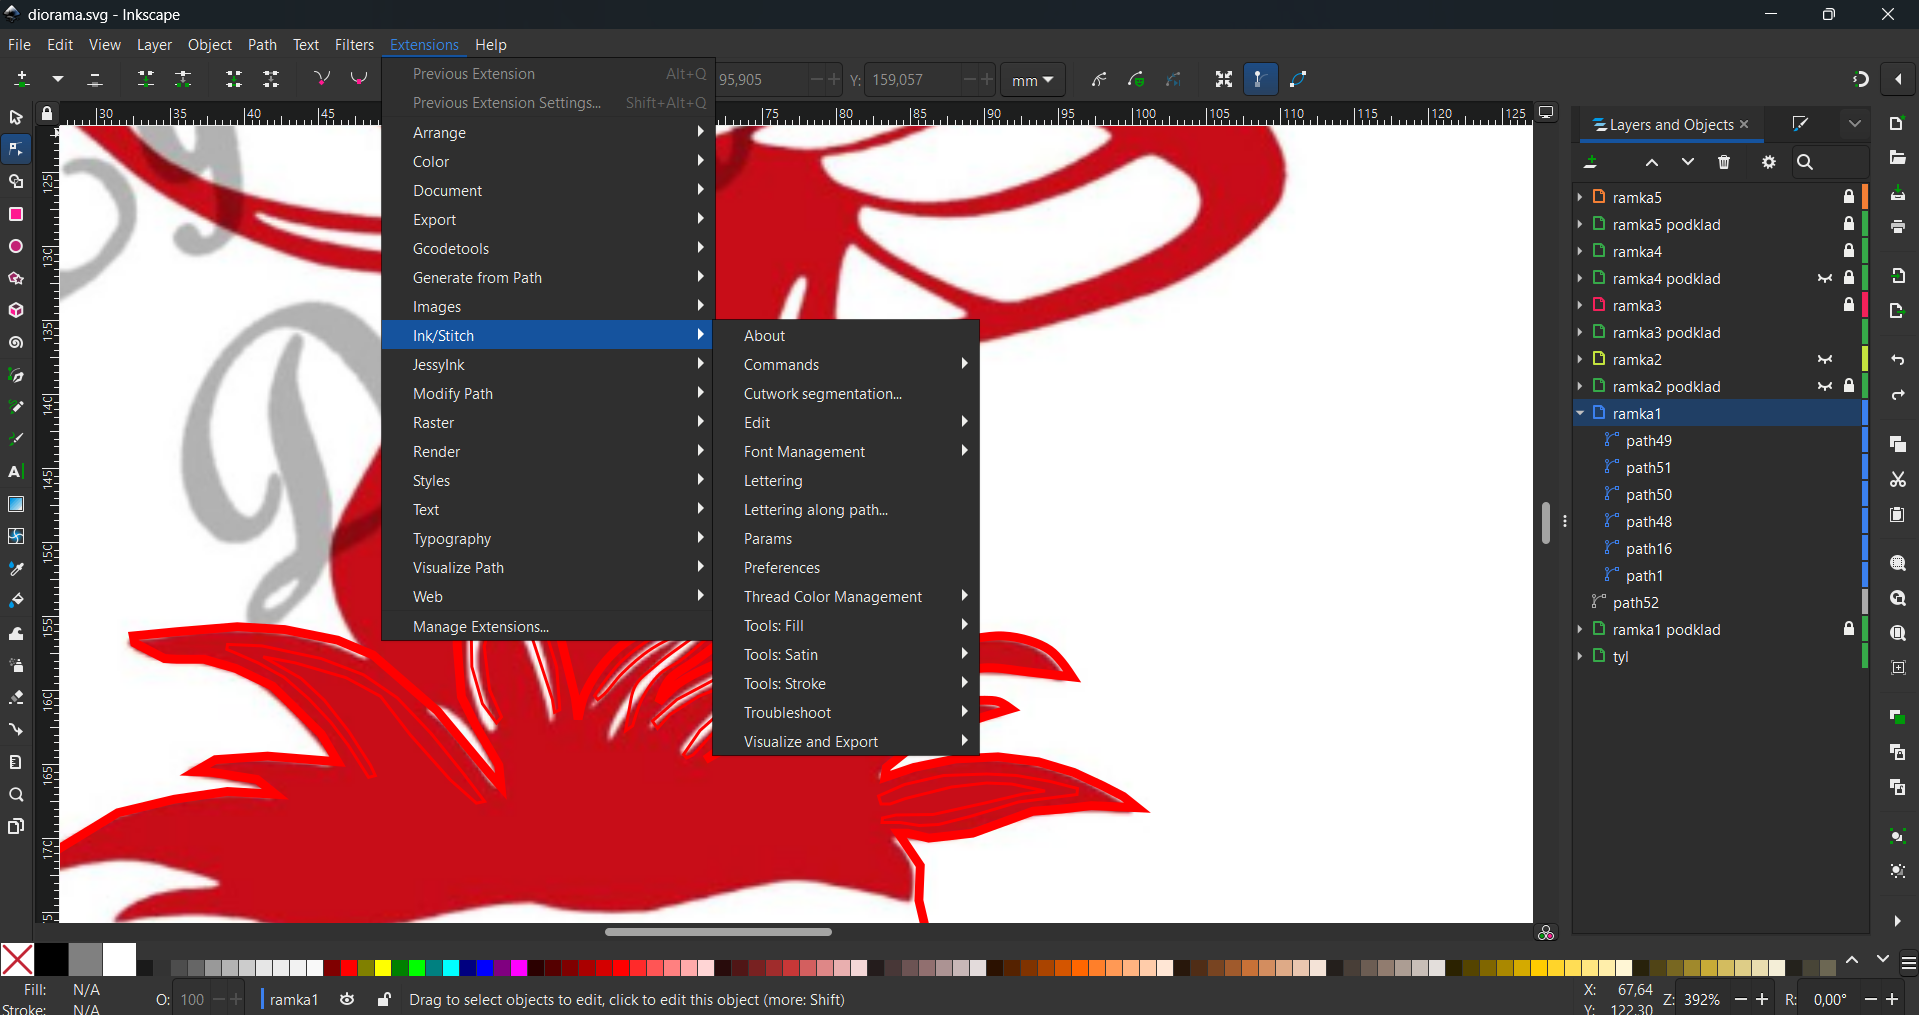This screenshot has height=1015, width=1919.
Task: Expand the tyl layer
Action: click(1580, 656)
